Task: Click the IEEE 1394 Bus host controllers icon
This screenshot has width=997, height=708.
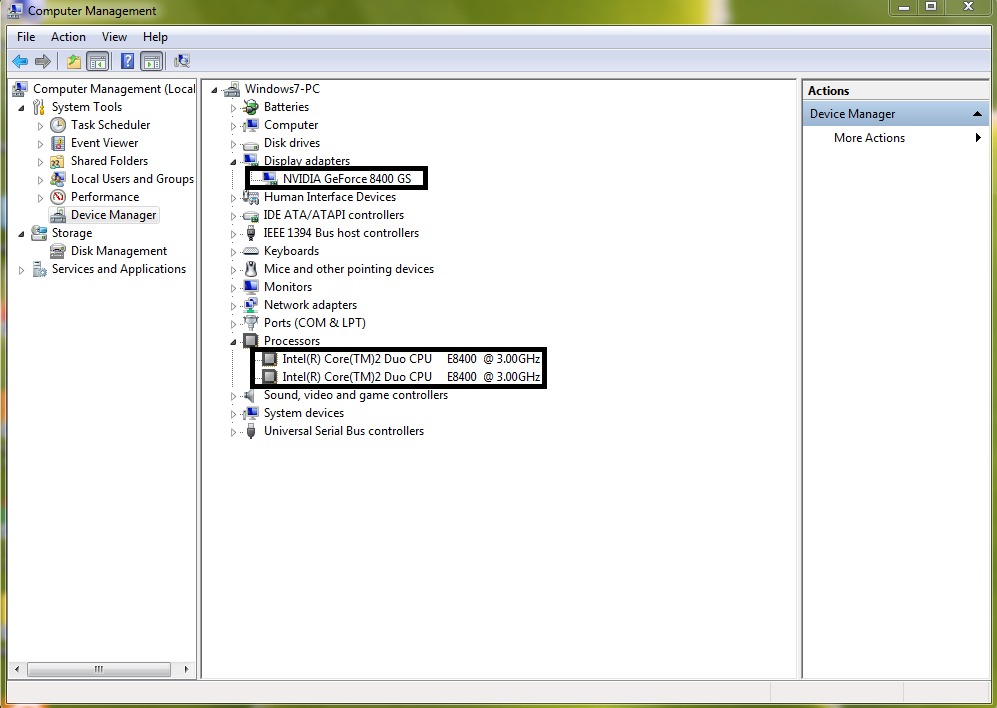Action: (251, 233)
